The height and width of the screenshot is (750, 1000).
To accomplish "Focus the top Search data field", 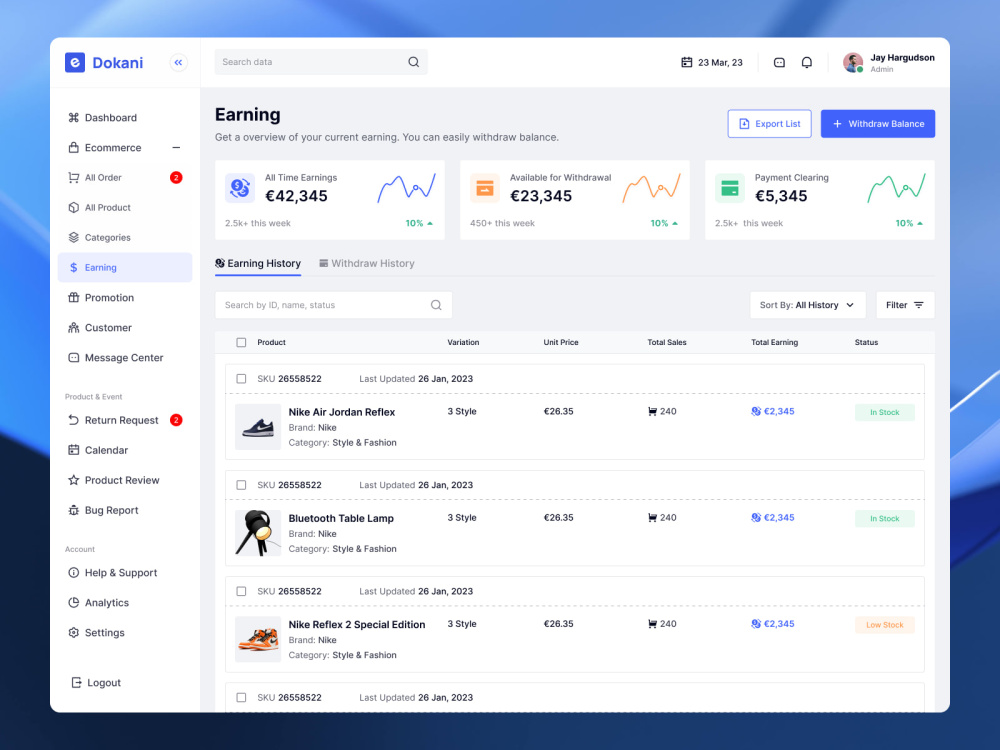I will coord(321,62).
